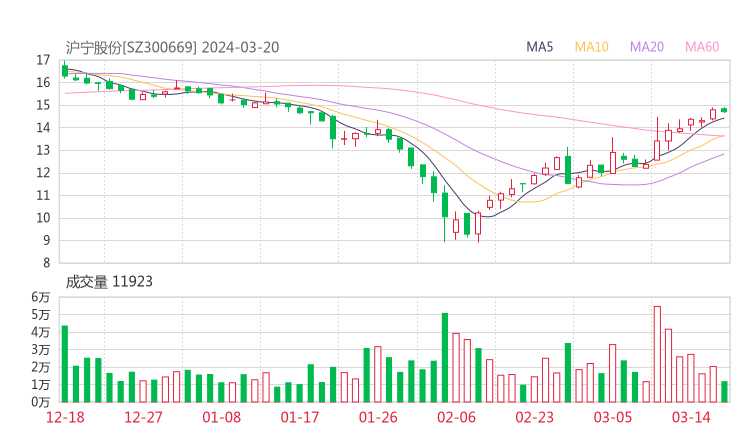Click the price axis value 10
This screenshot has height=440, width=740.
43,218
